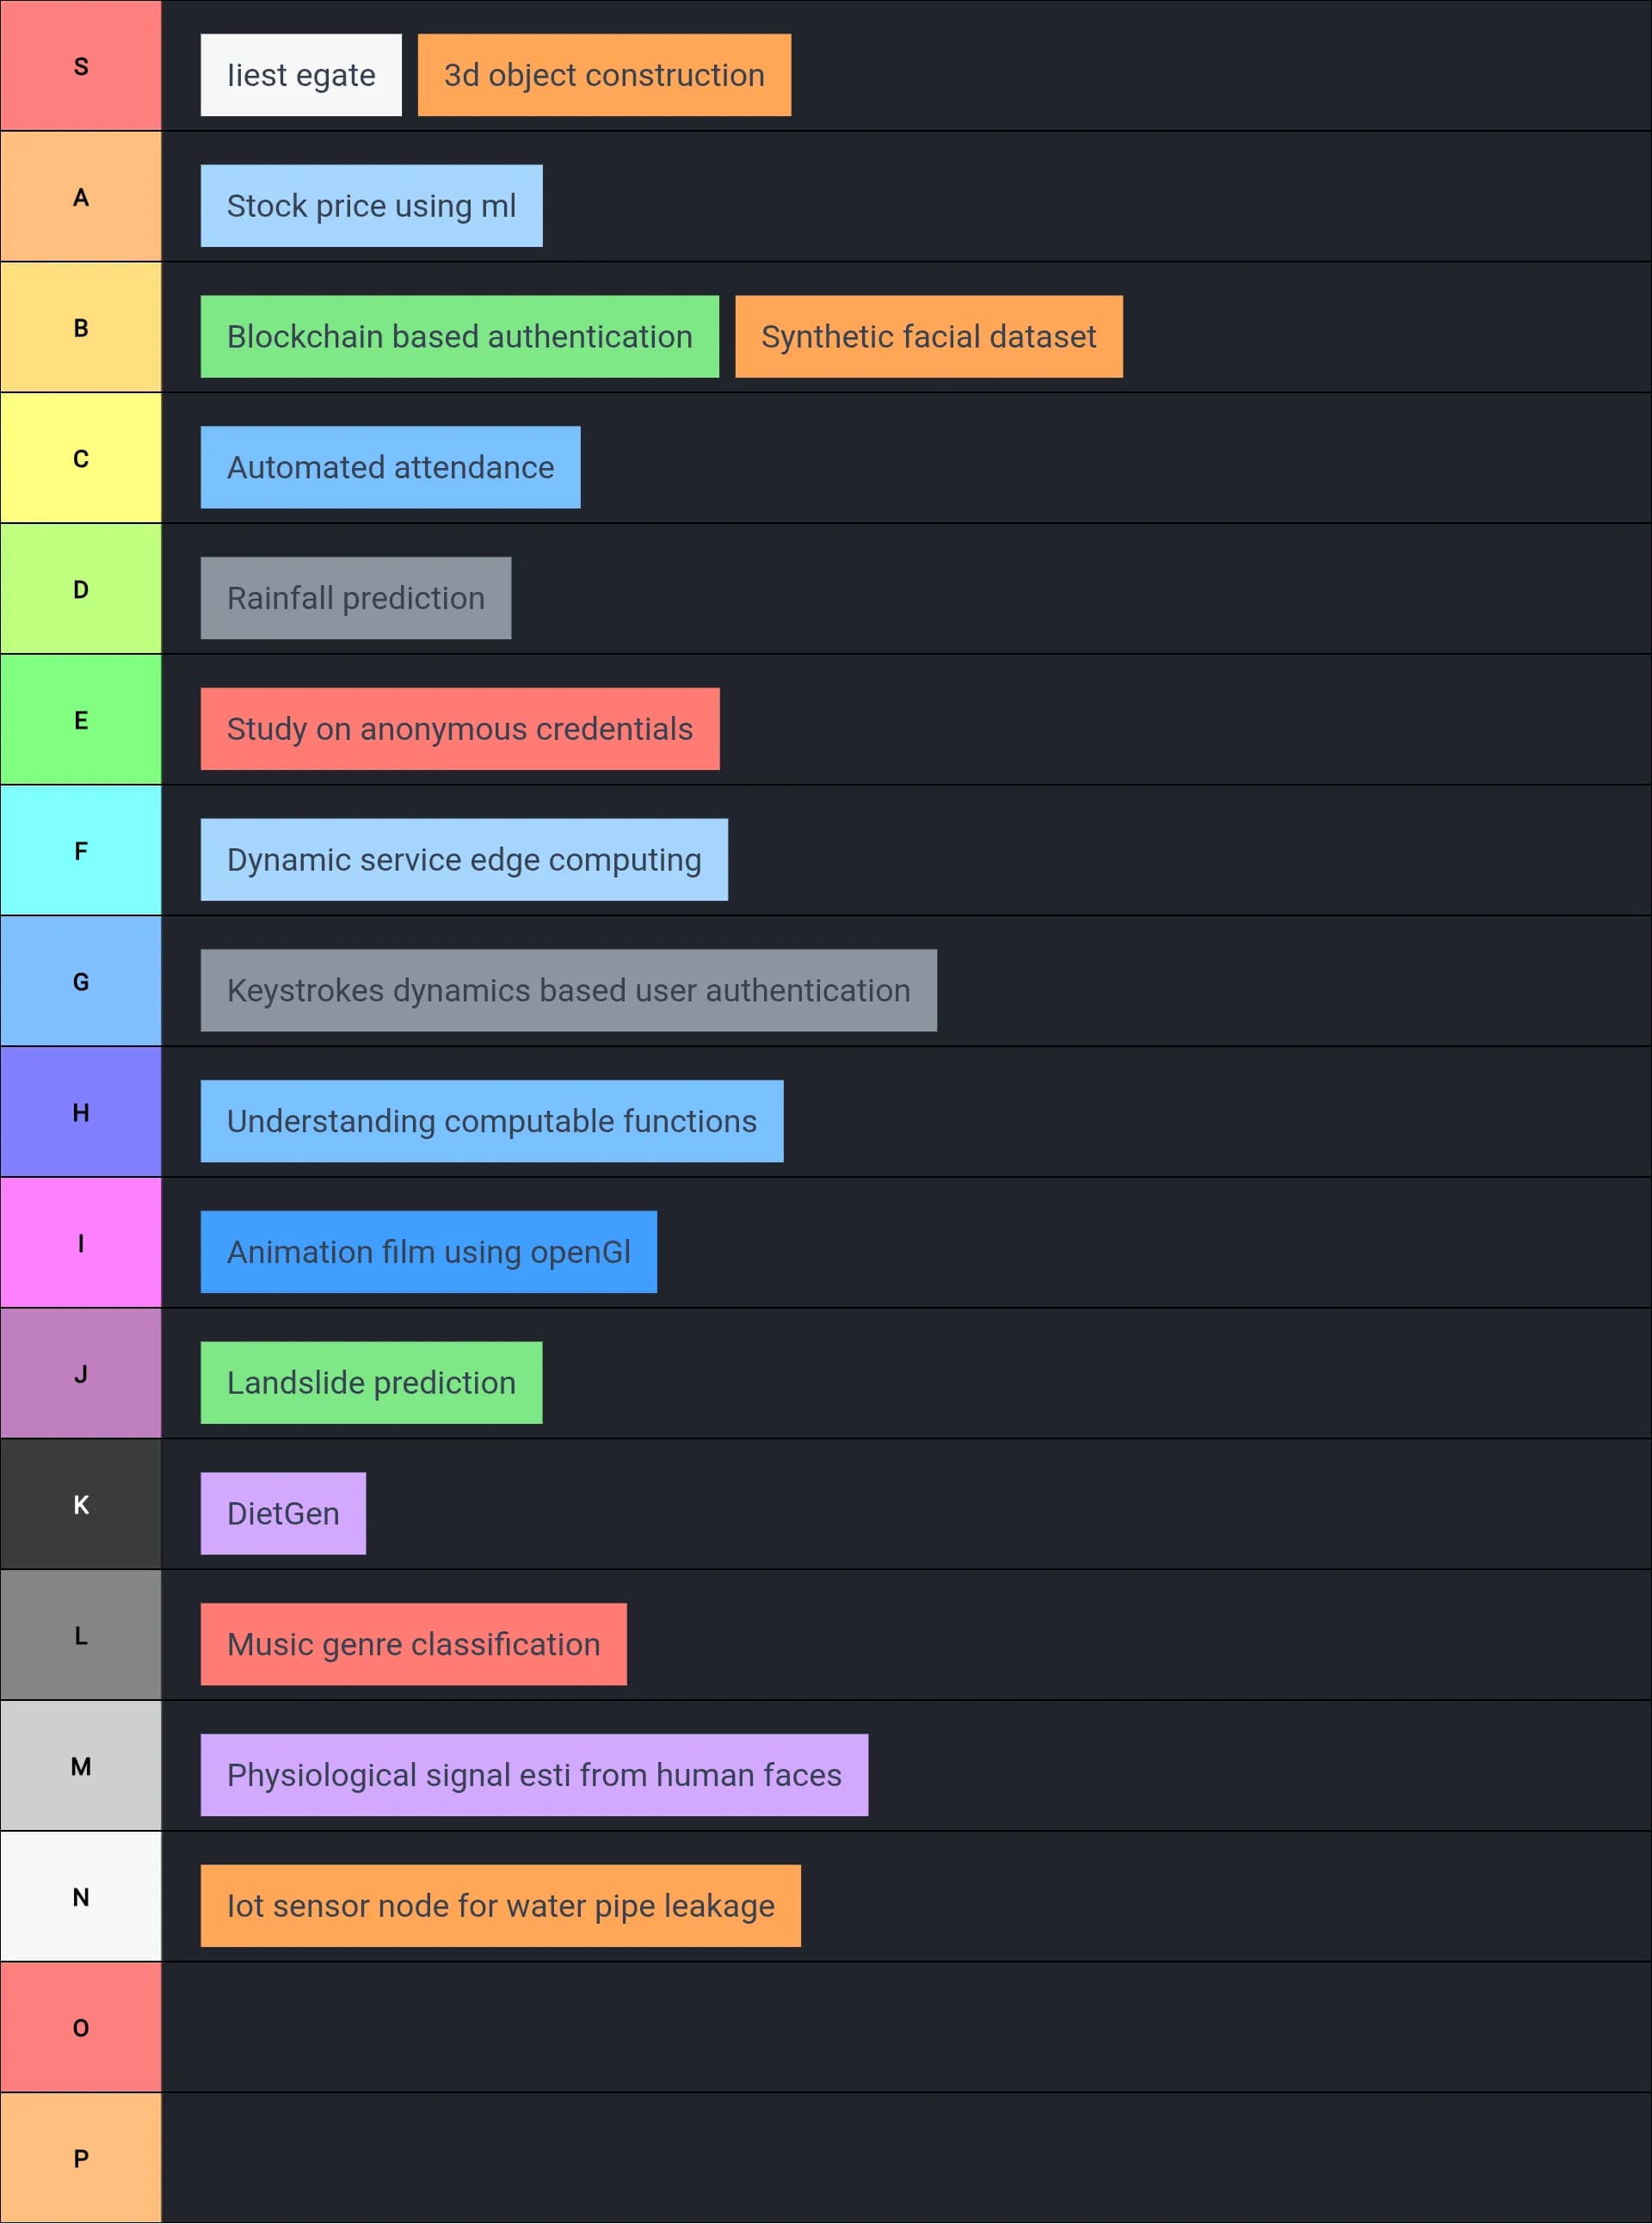Viewport: 1652px width, 2224px height.
Task: Click the '3d object construction' item
Action: 604,75
